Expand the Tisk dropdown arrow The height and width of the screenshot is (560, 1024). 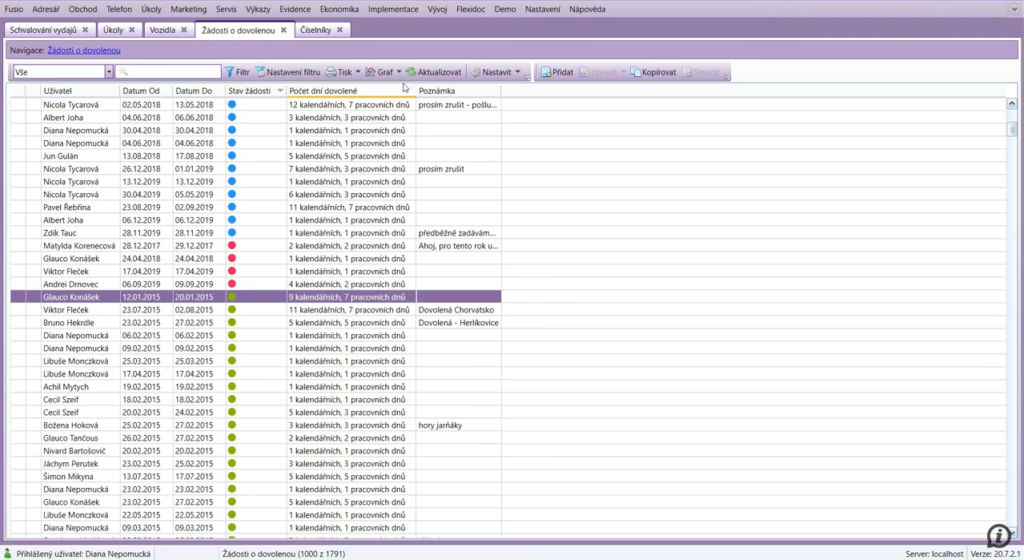(358, 72)
